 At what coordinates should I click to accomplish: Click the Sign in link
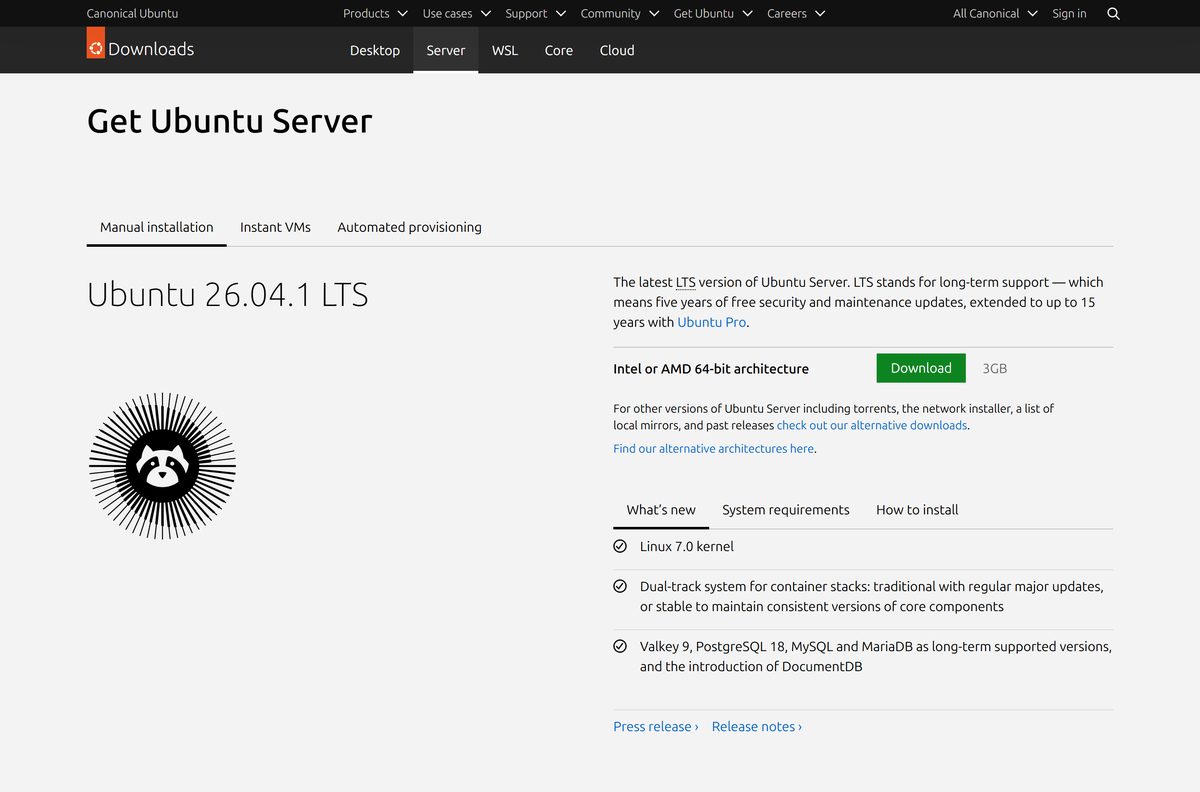click(x=1069, y=14)
